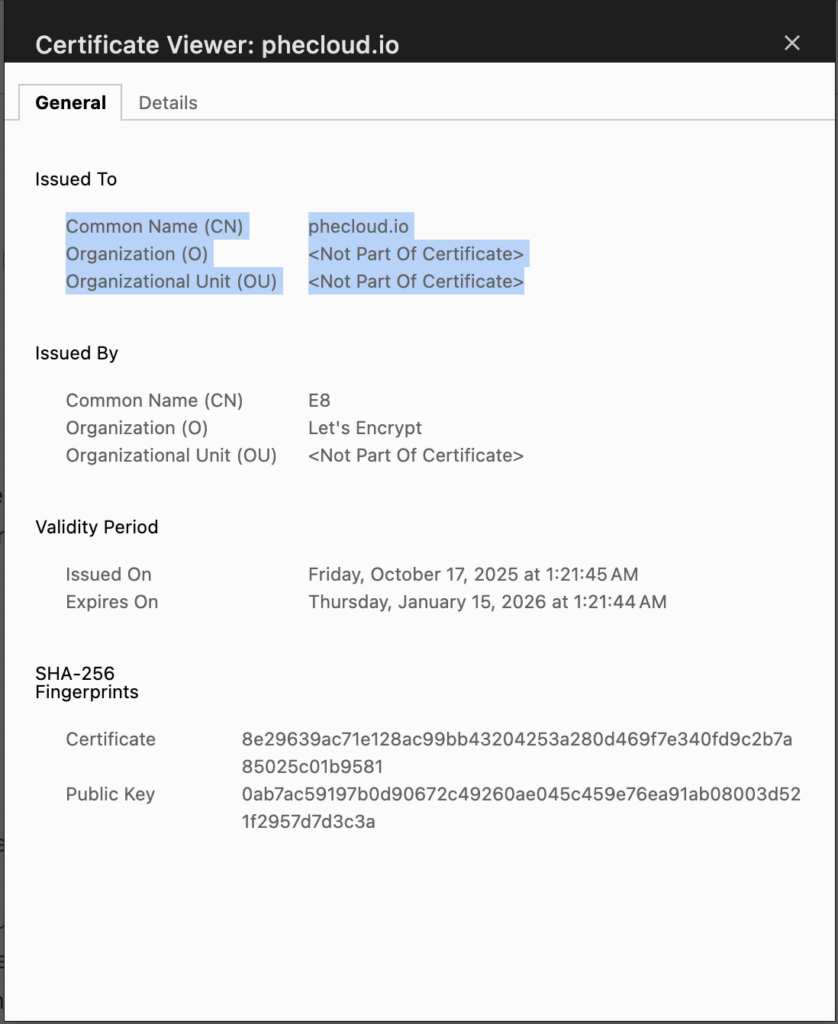The height and width of the screenshot is (1024, 838).
Task: Click the Certificate label under fingerprints
Action: (111, 740)
